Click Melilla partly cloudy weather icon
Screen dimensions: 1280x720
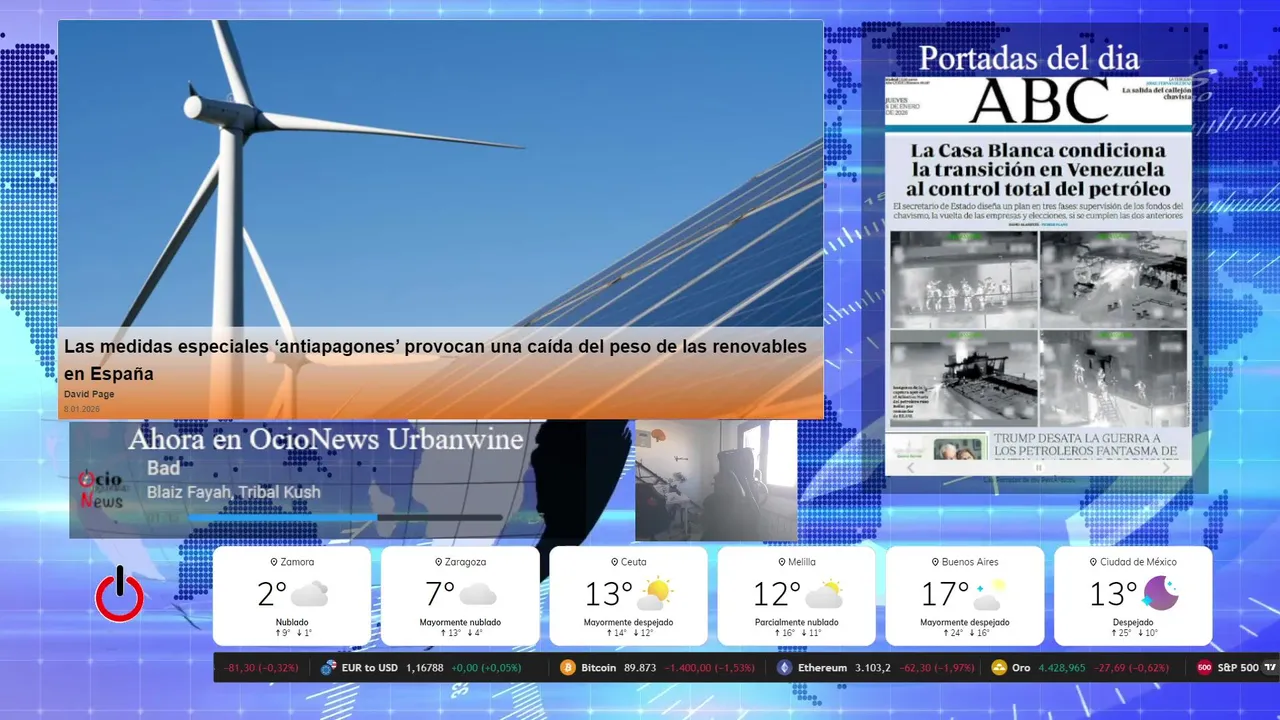(823, 594)
